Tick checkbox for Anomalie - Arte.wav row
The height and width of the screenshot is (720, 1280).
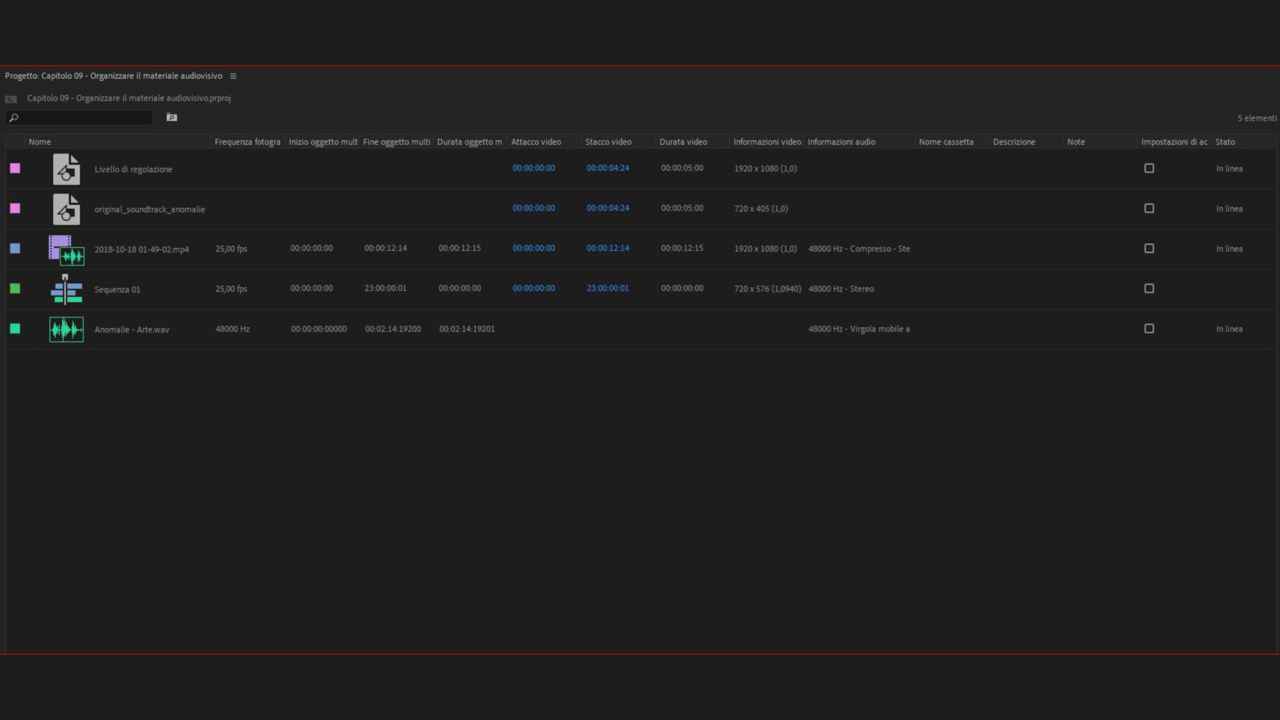click(1149, 328)
